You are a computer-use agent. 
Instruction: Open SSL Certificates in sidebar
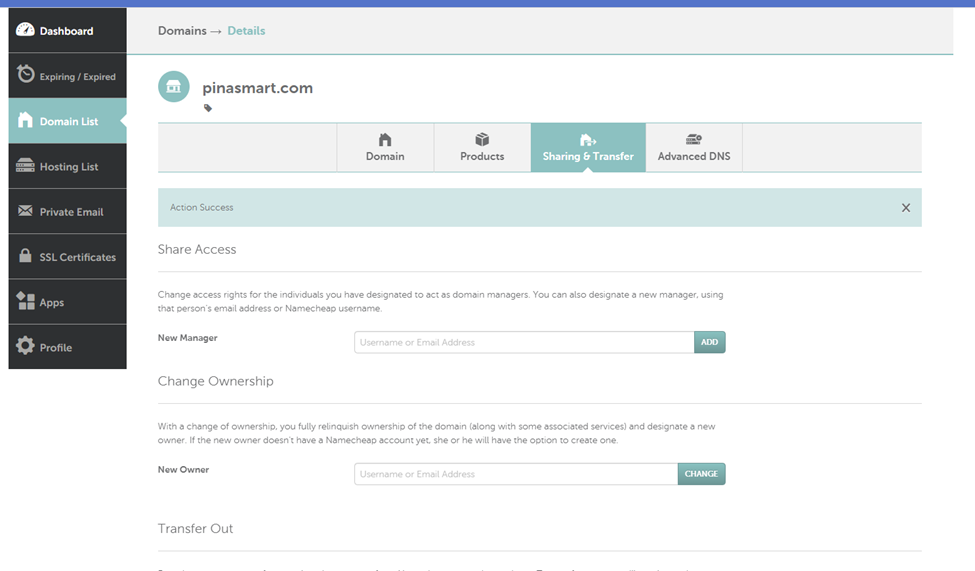click(67, 257)
